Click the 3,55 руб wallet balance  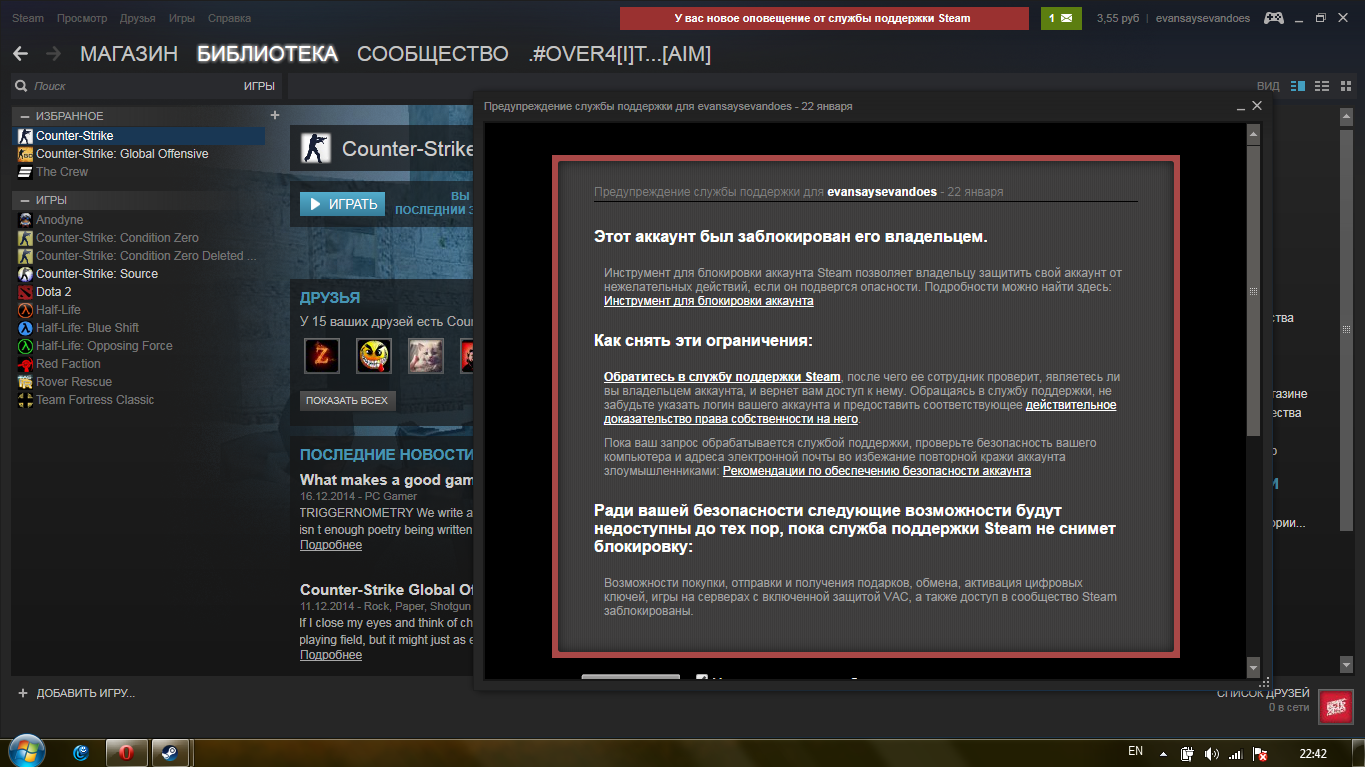(1119, 18)
